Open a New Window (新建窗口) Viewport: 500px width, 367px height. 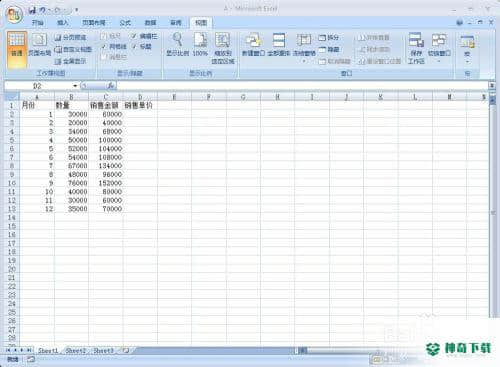pyautogui.click(x=253, y=44)
